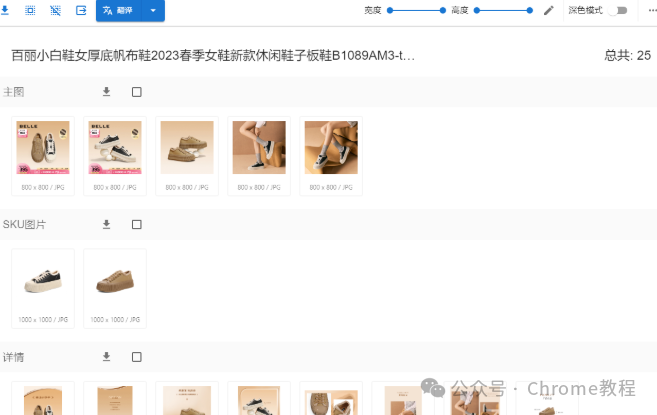The height and width of the screenshot is (415, 657).
Task: Select main image of stacked khaki shoes without banner
Action: (187, 148)
